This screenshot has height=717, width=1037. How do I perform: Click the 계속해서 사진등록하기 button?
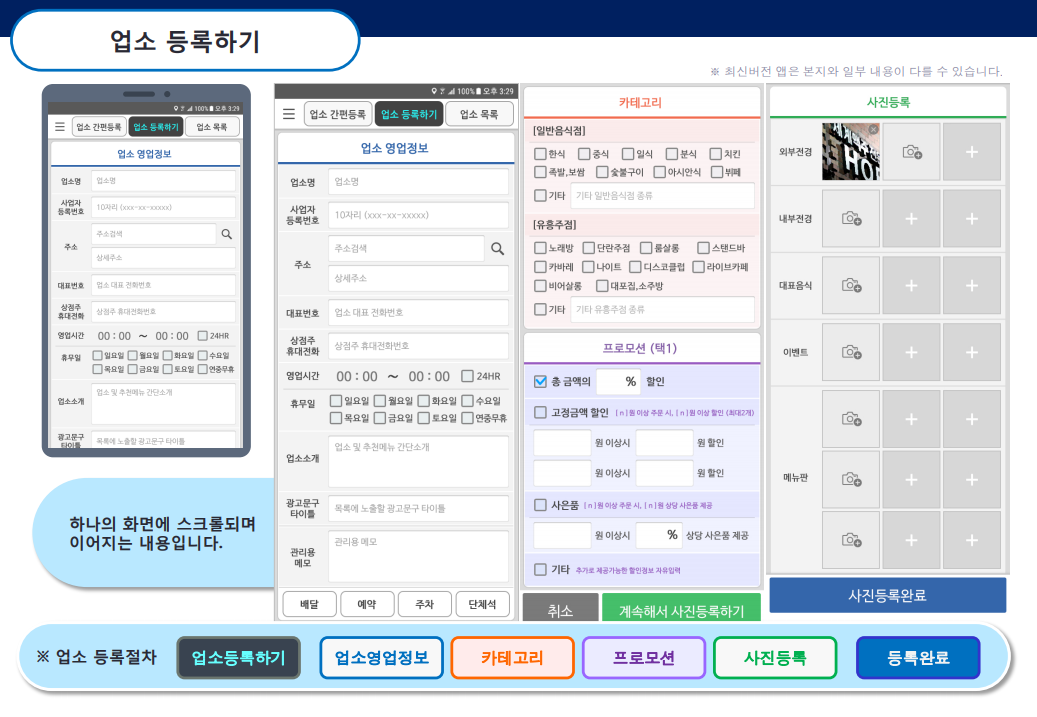680,610
